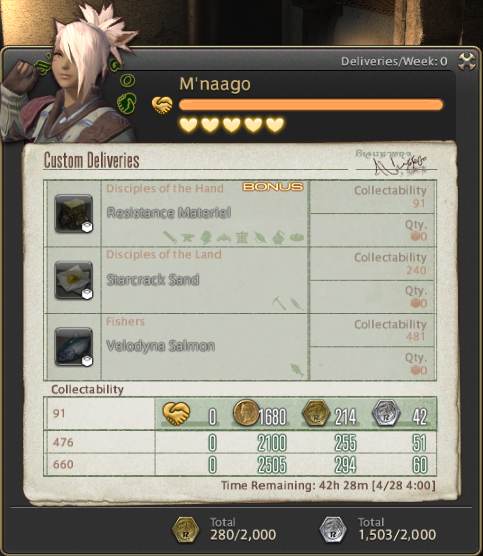Click the yellow scrip Total icon at bottom
Image resolution: width=483 pixels, height=556 pixels.
pyautogui.click(x=185, y=530)
